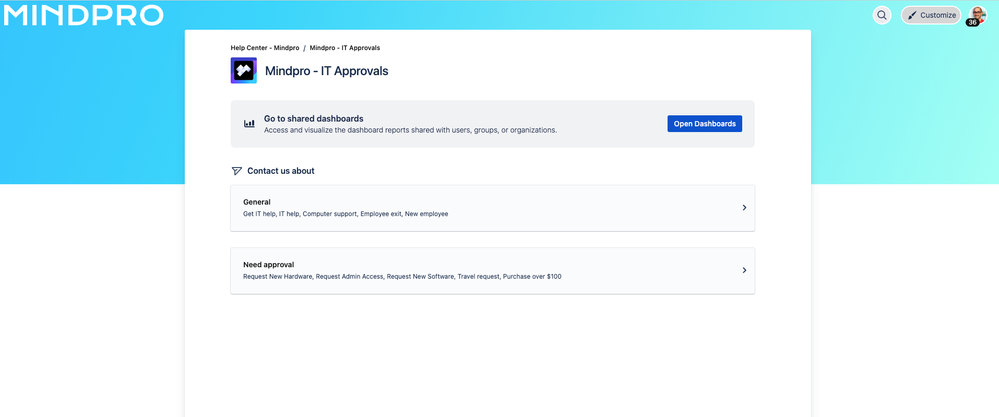Click the 'Mindpro - IT Approvals' heading

326,71
